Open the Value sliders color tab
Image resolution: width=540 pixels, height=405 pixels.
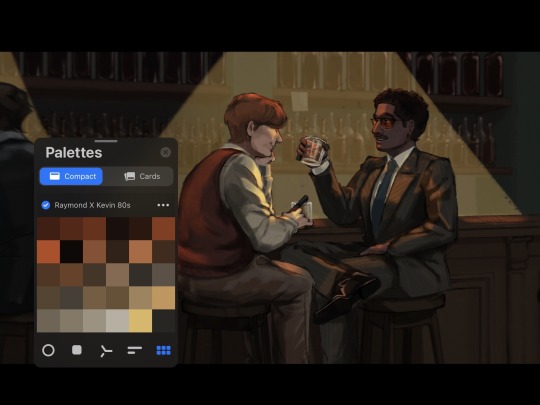pos(135,350)
